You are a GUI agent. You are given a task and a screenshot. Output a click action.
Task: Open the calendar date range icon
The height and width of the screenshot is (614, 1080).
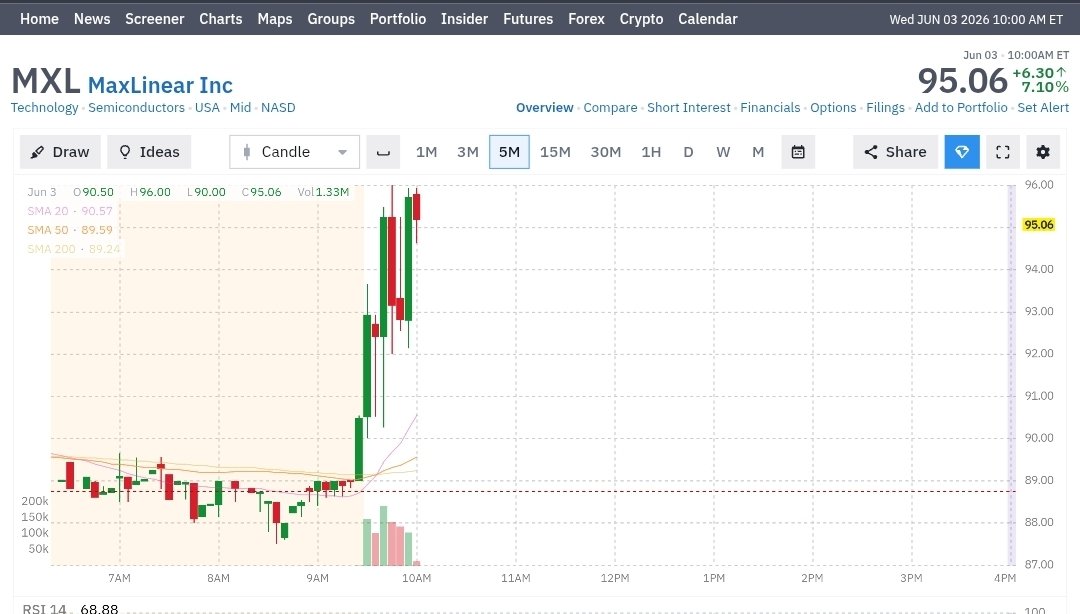(798, 152)
